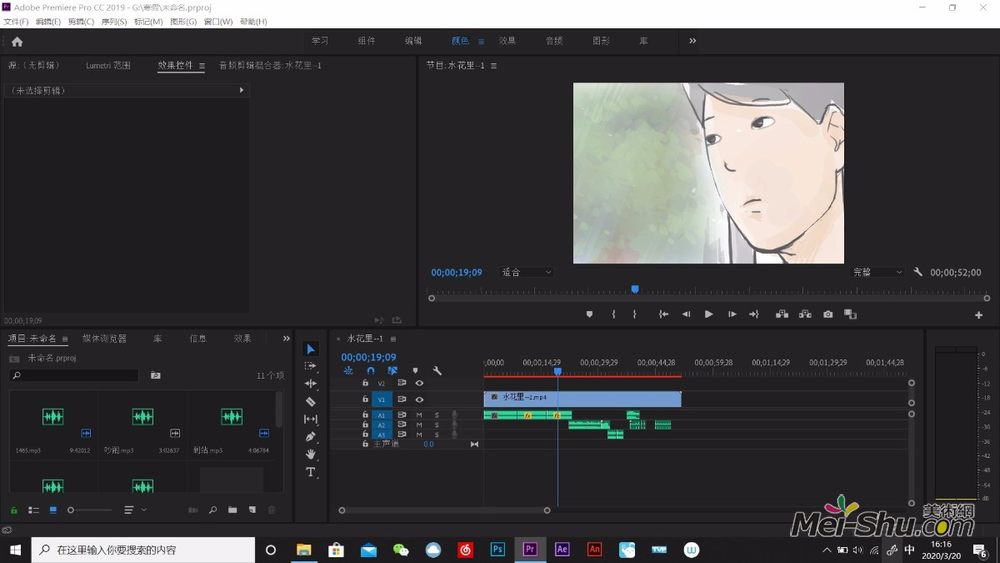Open Button Editor plus icon
The height and width of the screenshot is (563, 1000).
pyautogui.click(x=978, y=315)
